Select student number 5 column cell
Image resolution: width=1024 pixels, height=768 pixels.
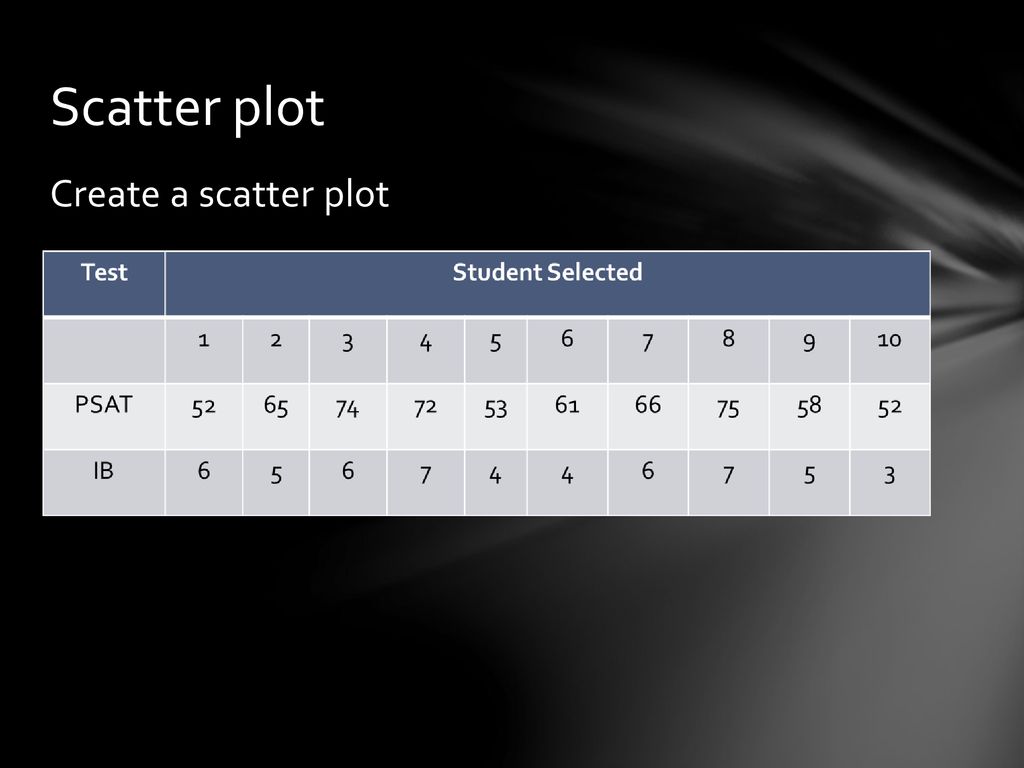coord(495,343)
